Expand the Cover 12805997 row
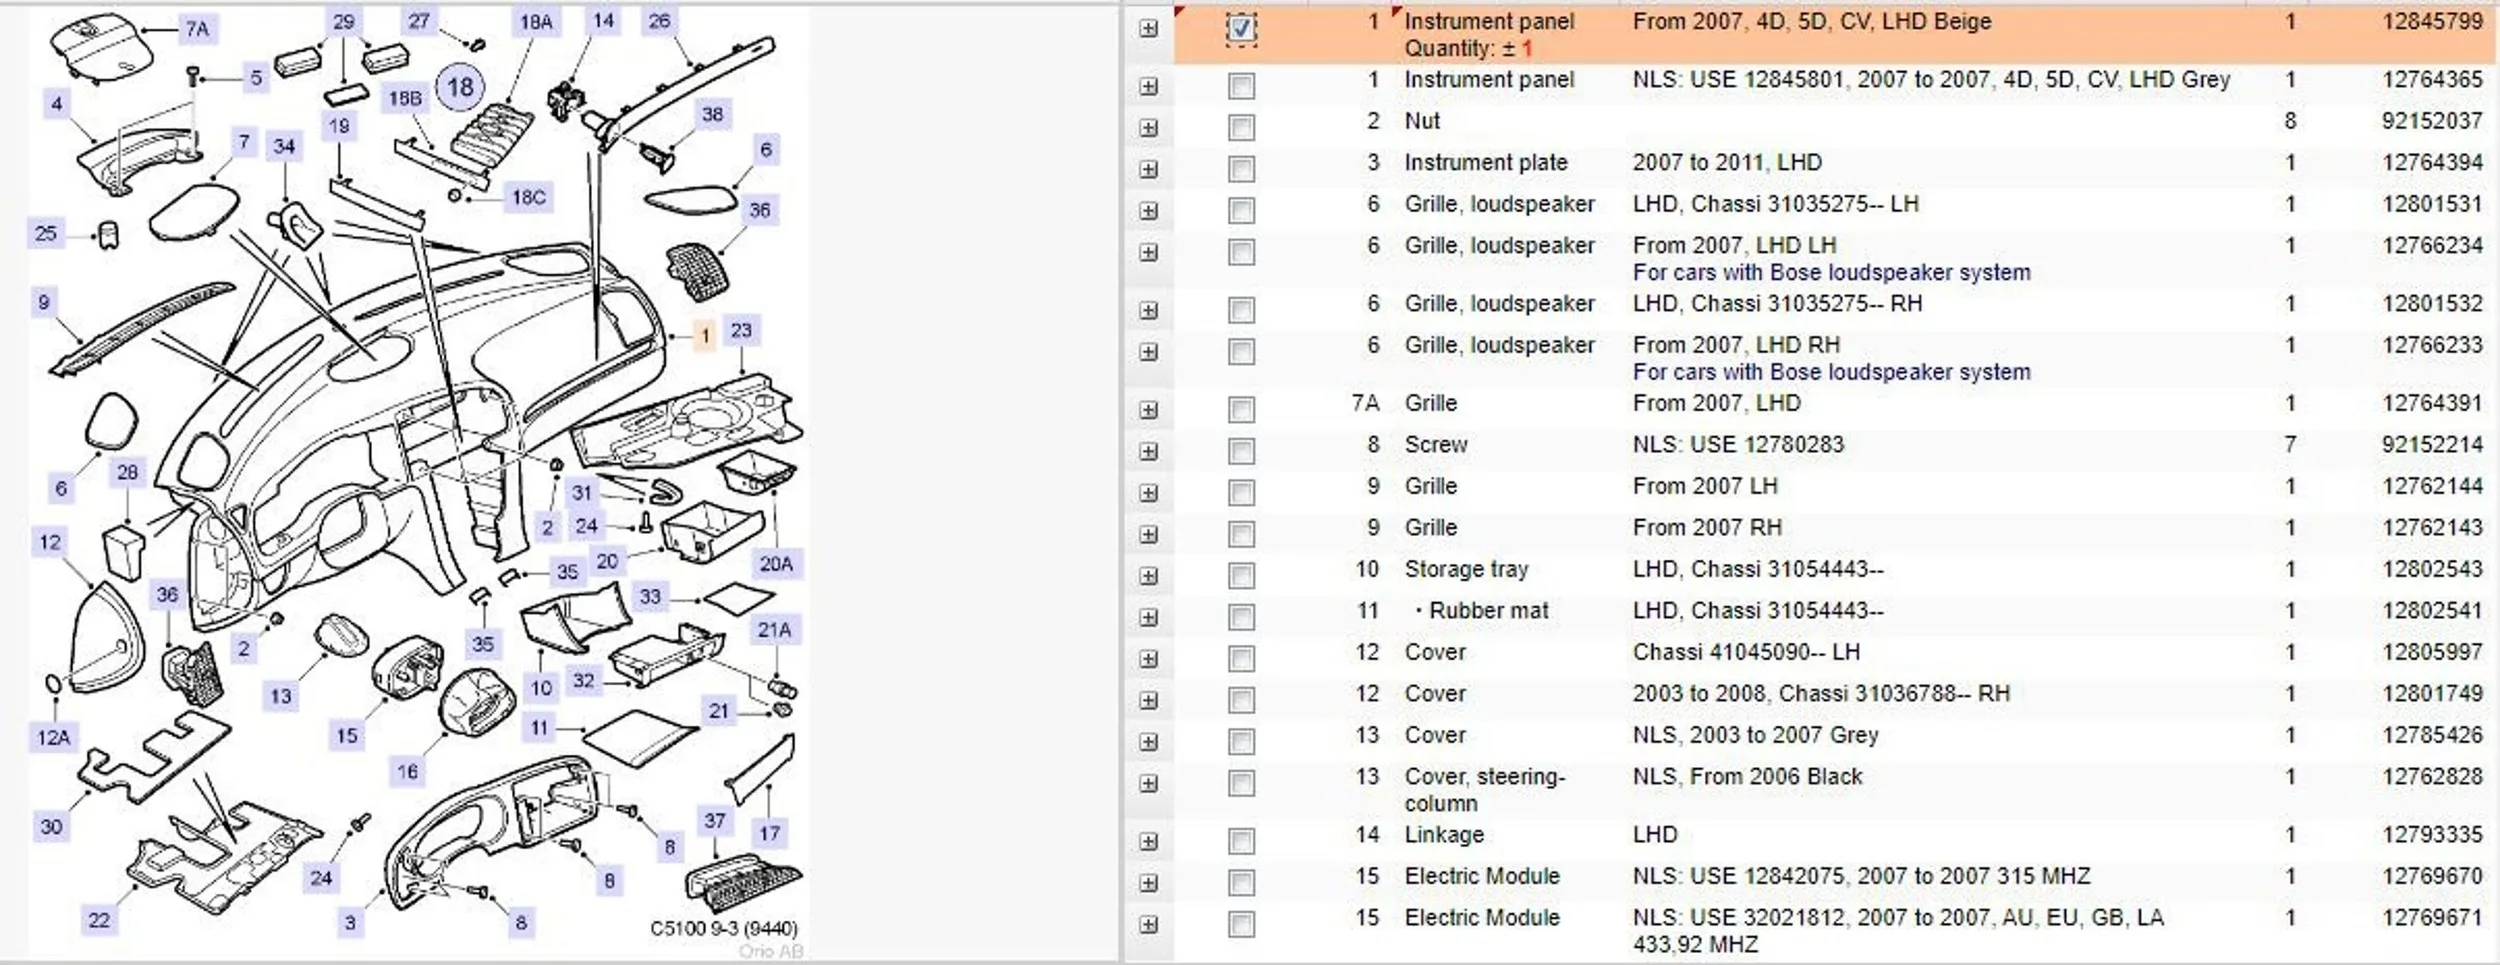The image size is (2500, 965). coord(1148,659)
